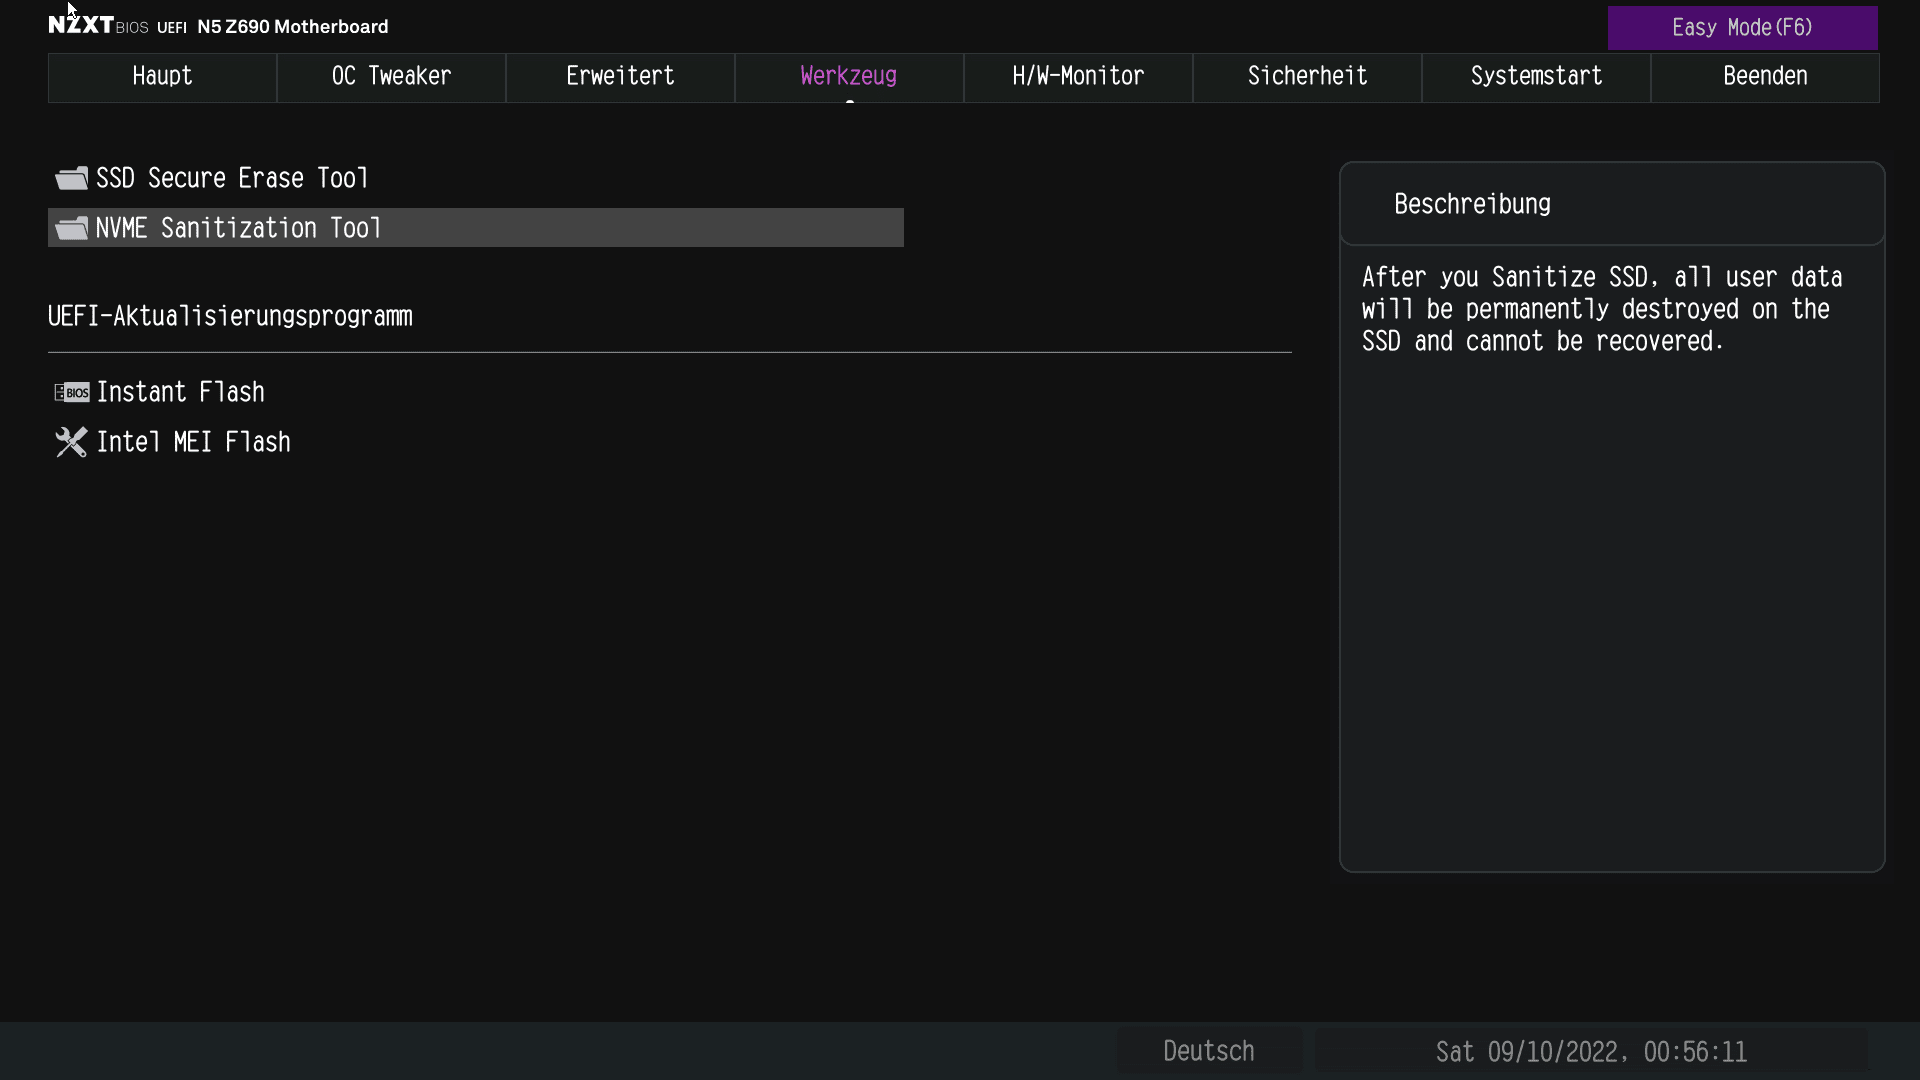Select NVME Sanitization Tool entry
Image resolution: width=1920 pixels, height=1080 pixels.
tap(238, 229)
